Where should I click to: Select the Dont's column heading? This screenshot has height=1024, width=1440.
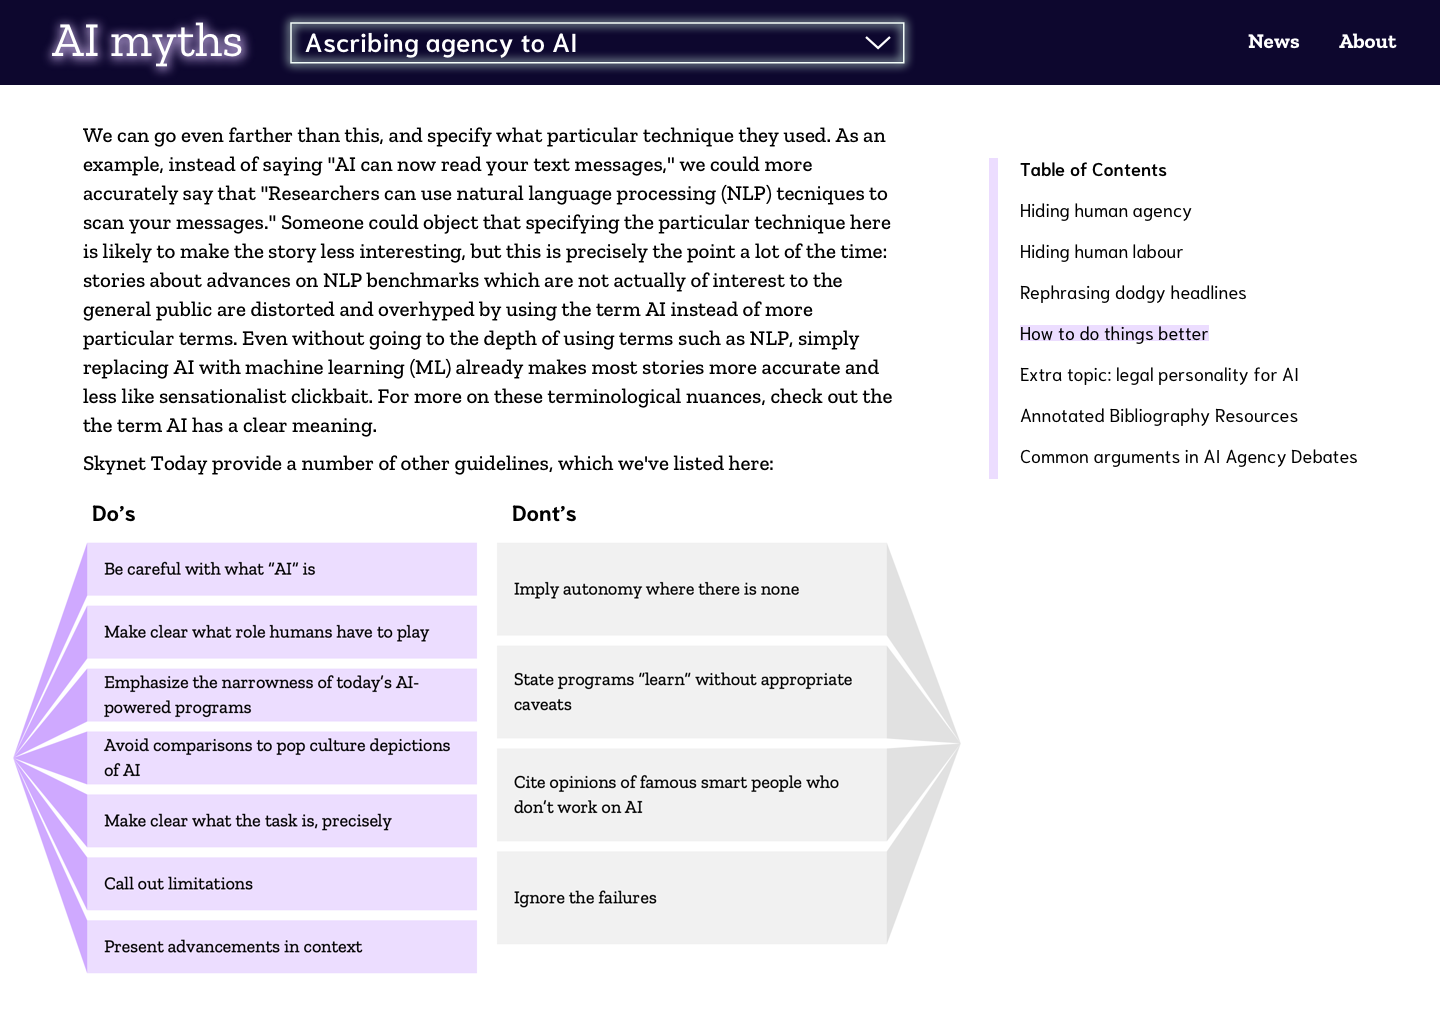pyautogui.click(x=544, y=513)
